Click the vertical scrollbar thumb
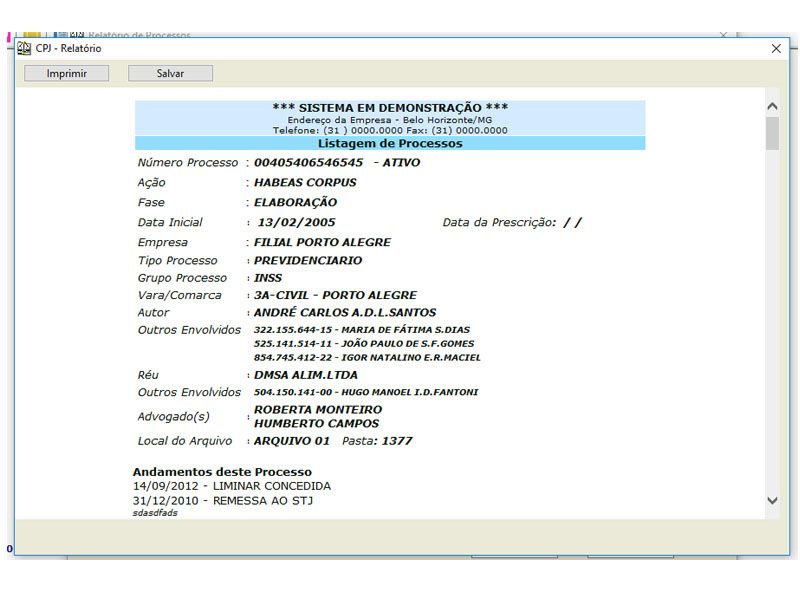 coord(771,133)
